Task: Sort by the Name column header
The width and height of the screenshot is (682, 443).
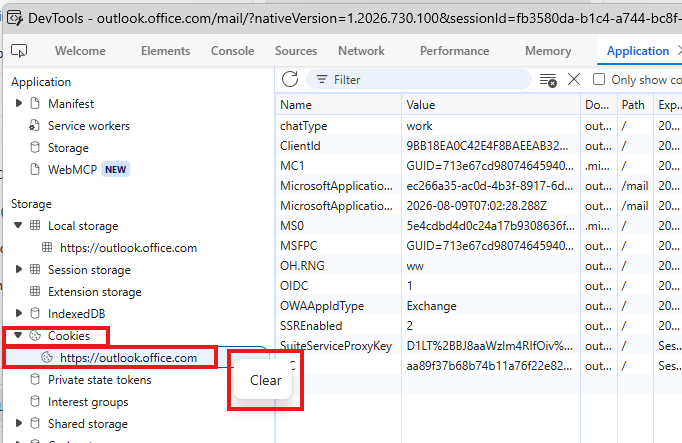Action: [x=338, y=105]
